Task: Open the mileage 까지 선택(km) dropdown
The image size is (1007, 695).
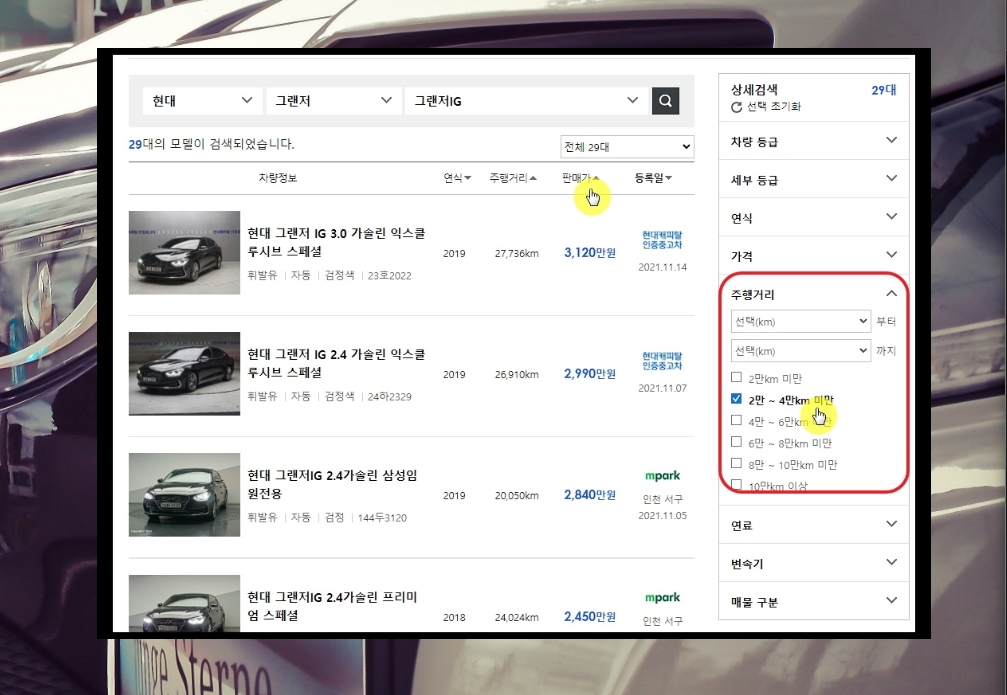Action: click(800, 351)
